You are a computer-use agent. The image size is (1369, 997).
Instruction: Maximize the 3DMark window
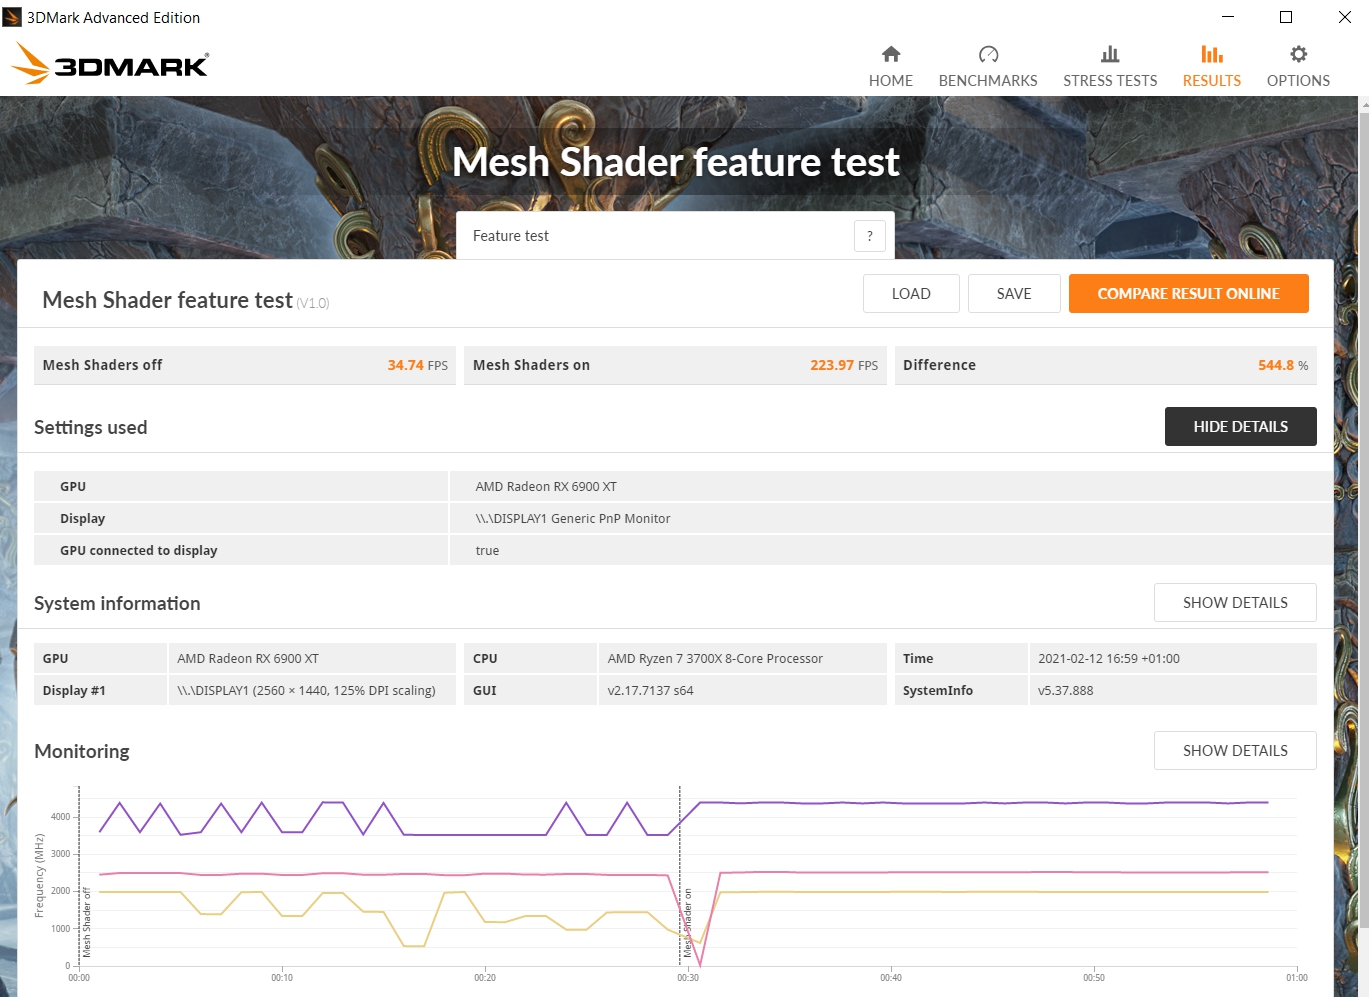[x=1286, y=17]
